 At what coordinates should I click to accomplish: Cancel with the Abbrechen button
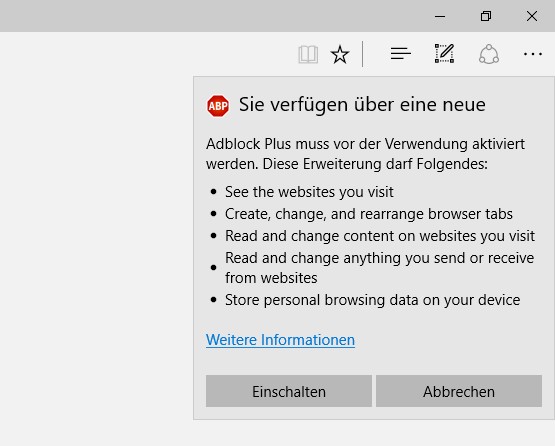459,391
